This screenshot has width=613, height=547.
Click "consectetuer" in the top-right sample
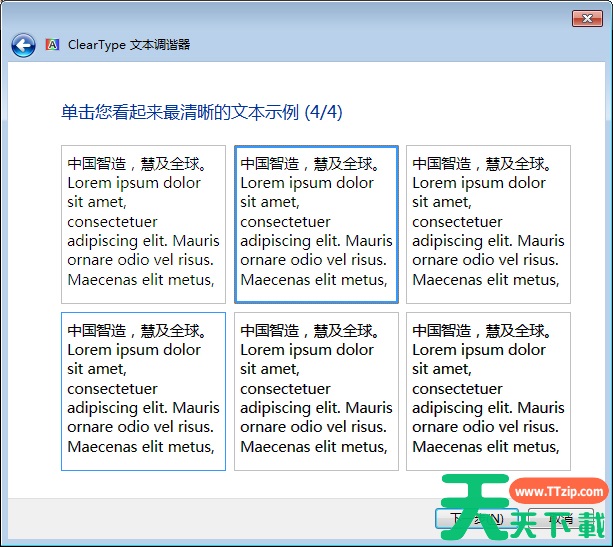pyautogui.click(x=458, y=222)
